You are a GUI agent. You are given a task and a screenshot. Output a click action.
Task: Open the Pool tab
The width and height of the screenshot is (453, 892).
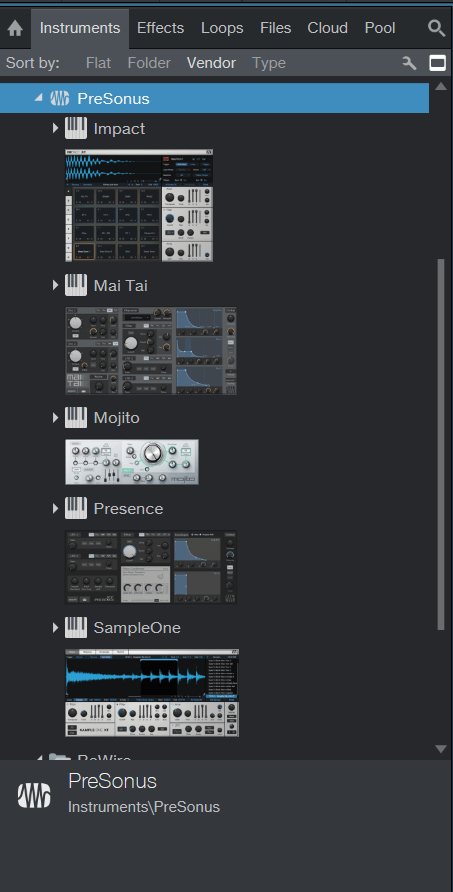(x=380, y=28)
